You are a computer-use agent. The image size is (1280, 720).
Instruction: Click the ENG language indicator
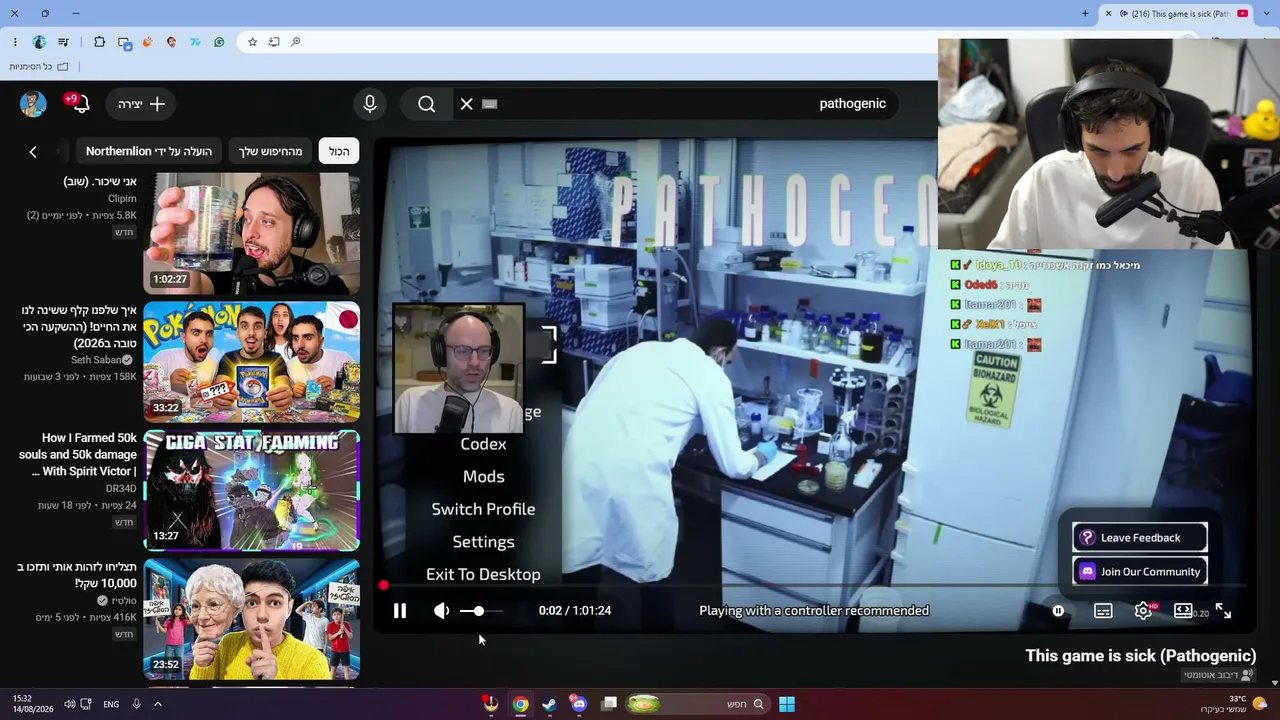tap(111, 704)
